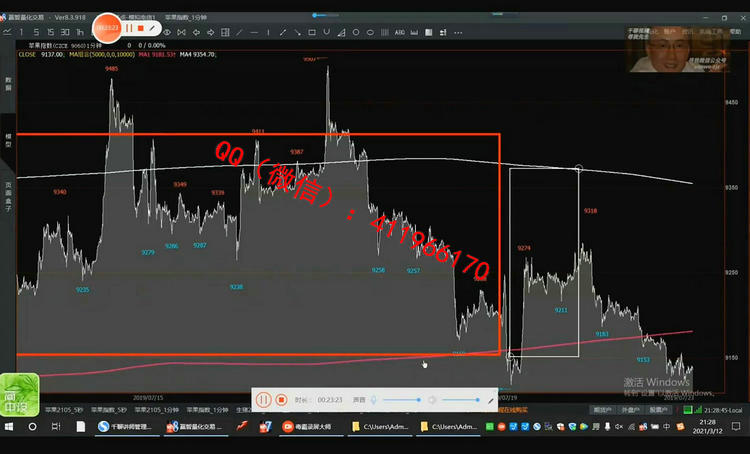Click the 外盘户 status button
The image size is (750, 454).
(630, 410)
